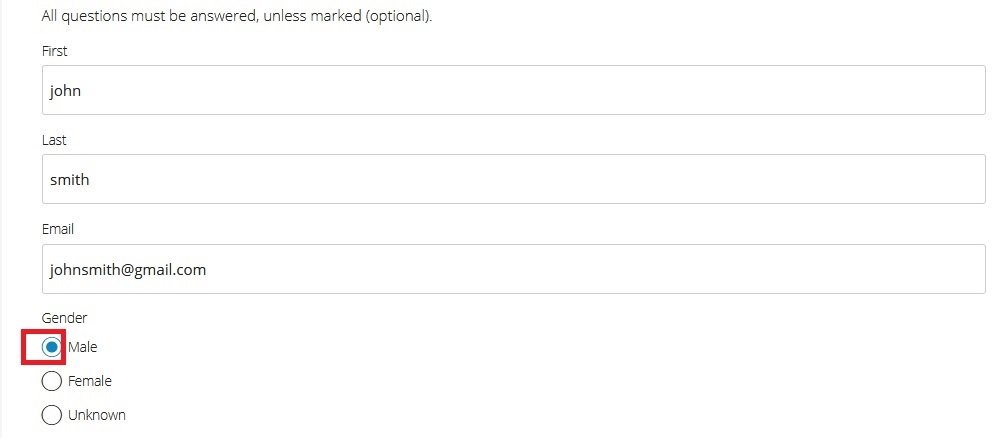Click the "(optional)" word in the instructions
Screen dimensions: 999x447
click(398, 17)
